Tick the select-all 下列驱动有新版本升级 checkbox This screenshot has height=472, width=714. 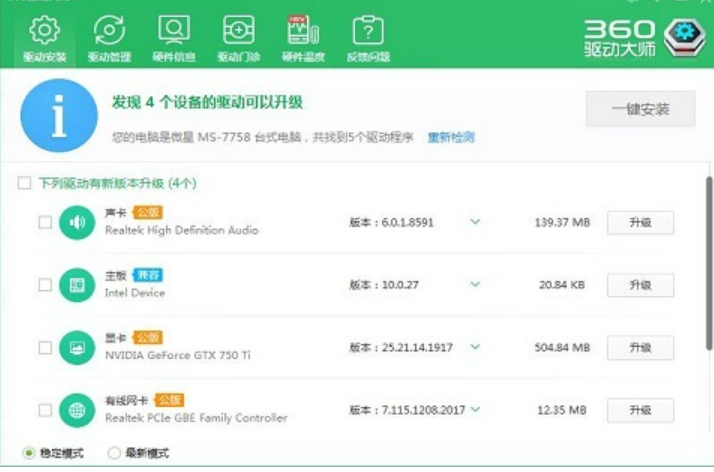tap(24, 183)
